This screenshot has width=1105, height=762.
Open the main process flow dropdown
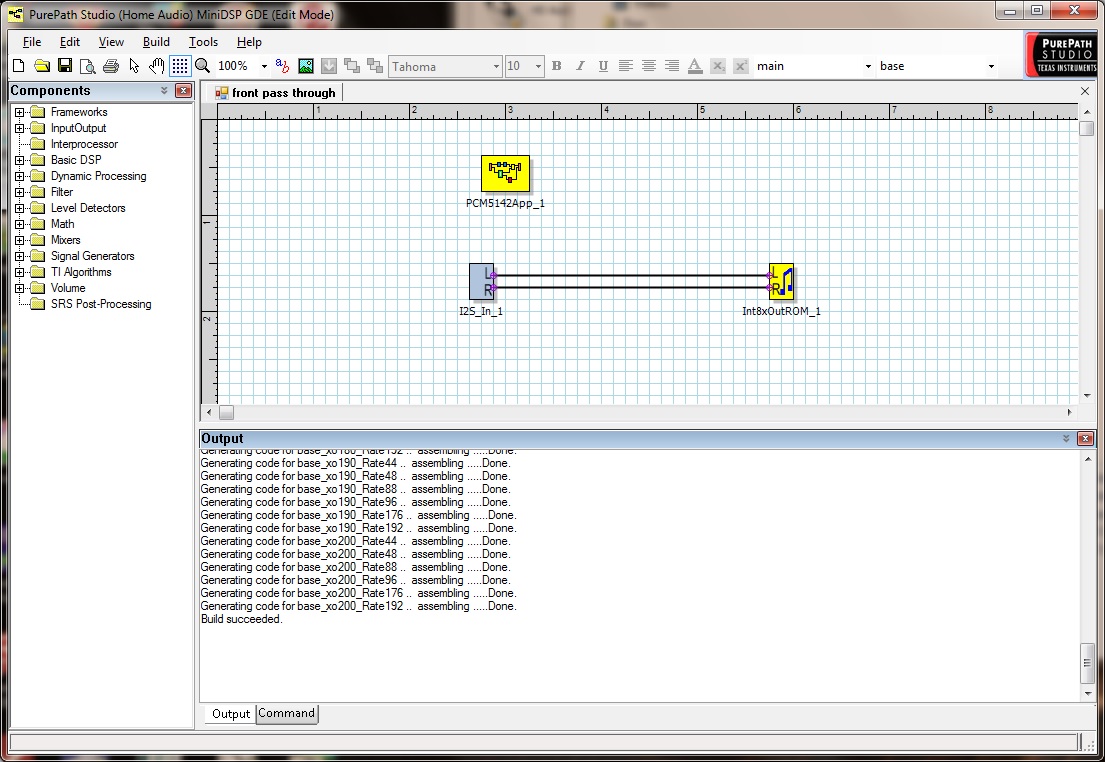point(868,66)
